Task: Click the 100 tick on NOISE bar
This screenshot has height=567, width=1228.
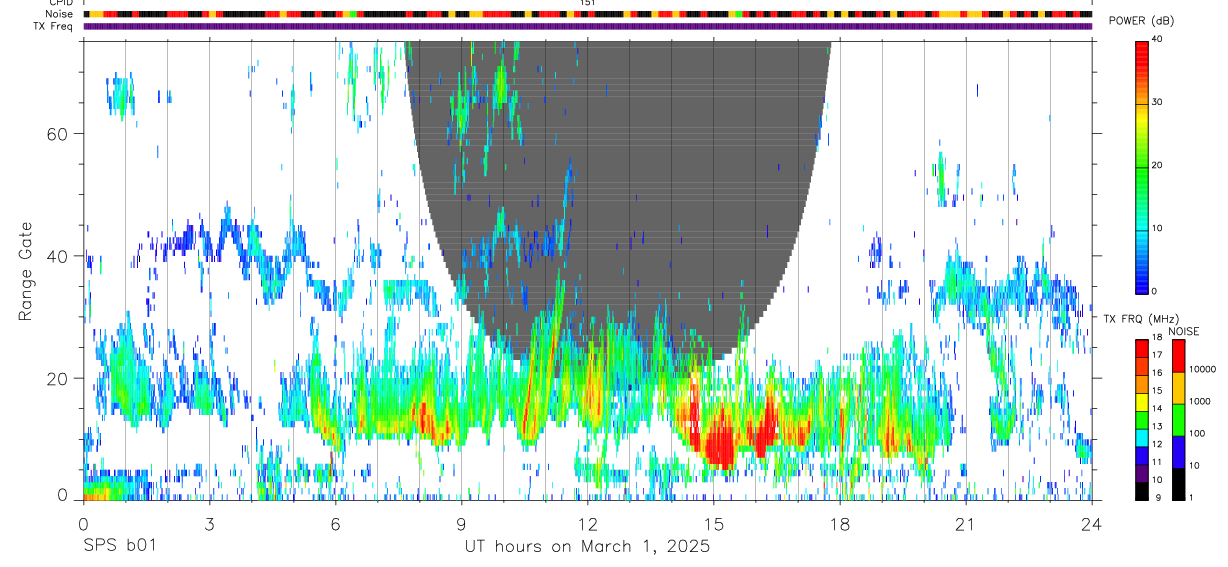Action: pyautogui.click(x=1197, y=433)
